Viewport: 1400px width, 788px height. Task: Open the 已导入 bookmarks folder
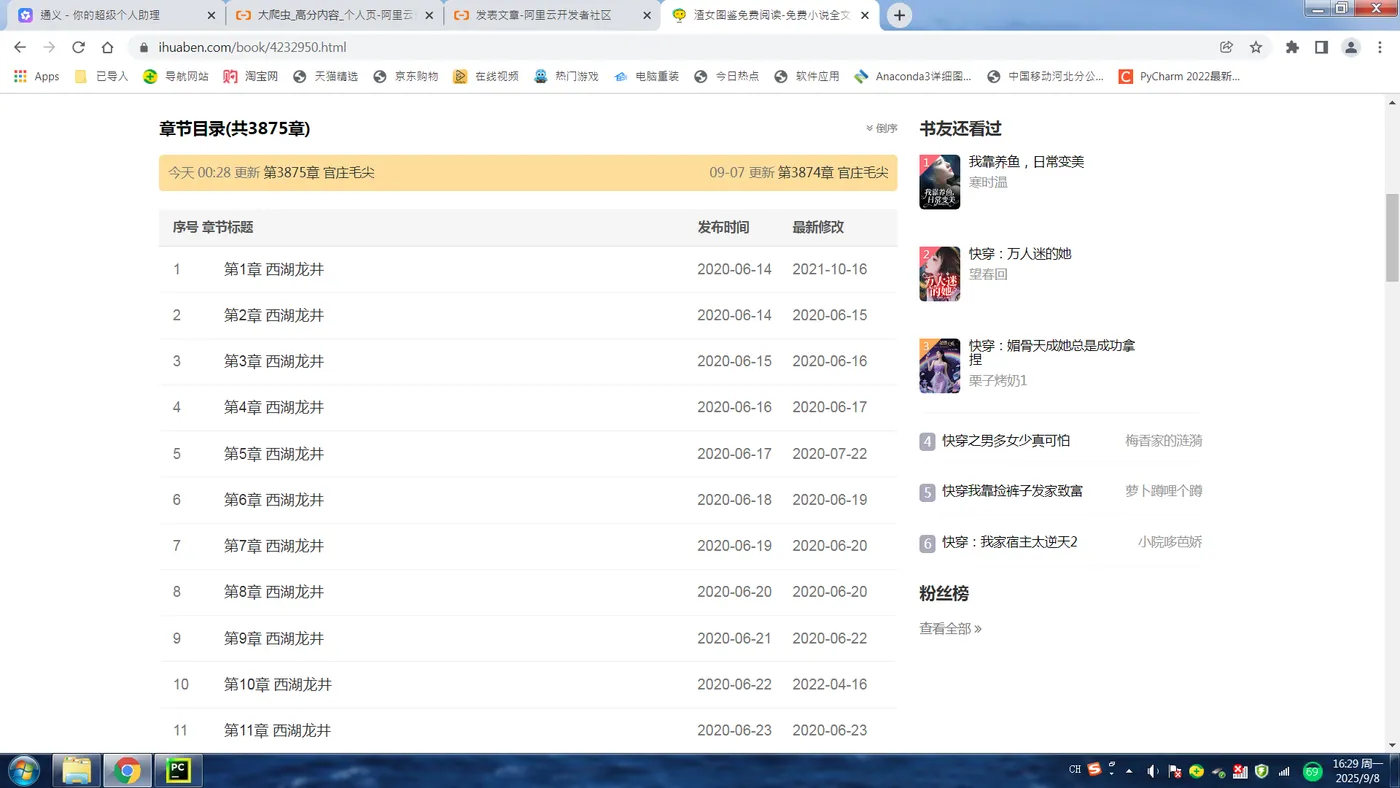101,76
